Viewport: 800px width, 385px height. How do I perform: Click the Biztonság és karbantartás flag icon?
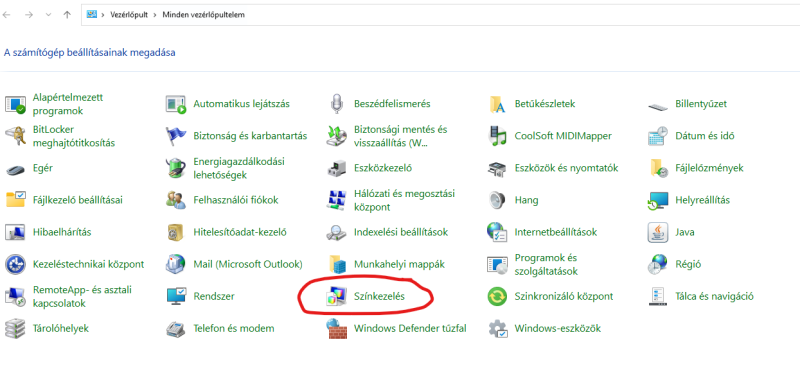pos(176,136)
